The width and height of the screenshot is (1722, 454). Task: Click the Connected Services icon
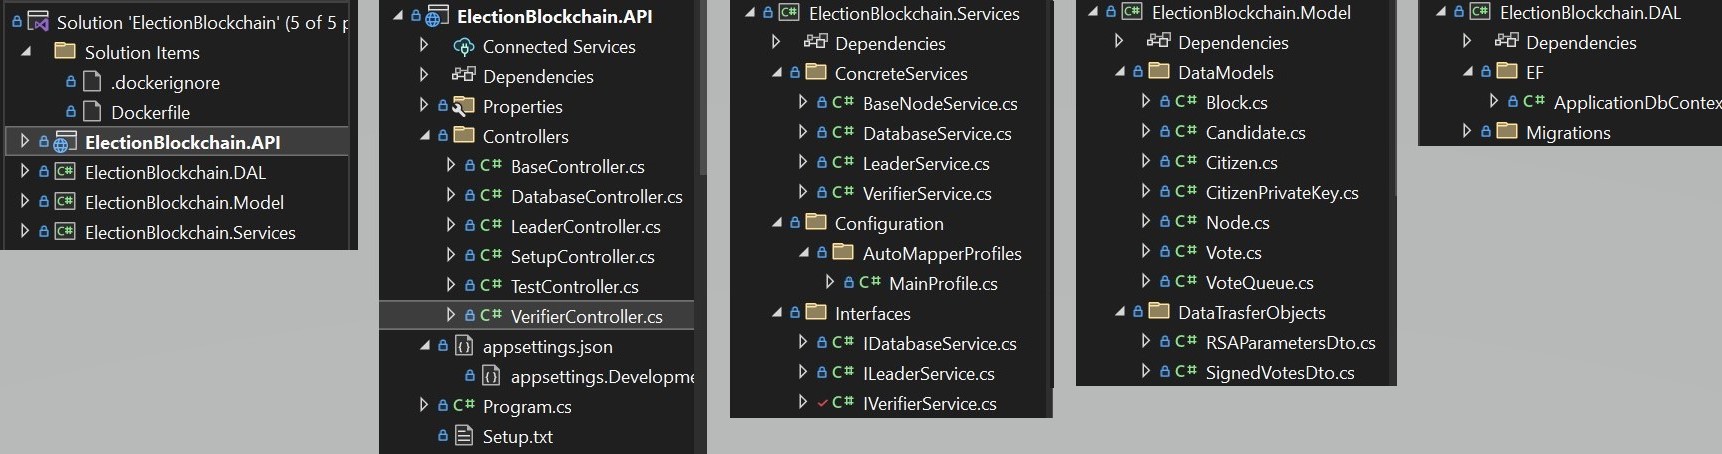coord(463,47)
